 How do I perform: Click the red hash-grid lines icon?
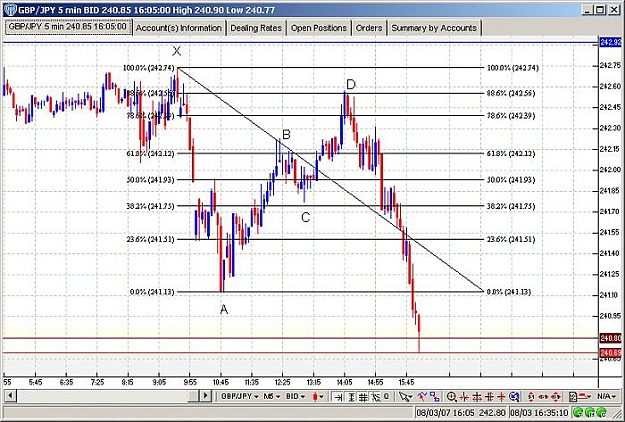[489, 396]
